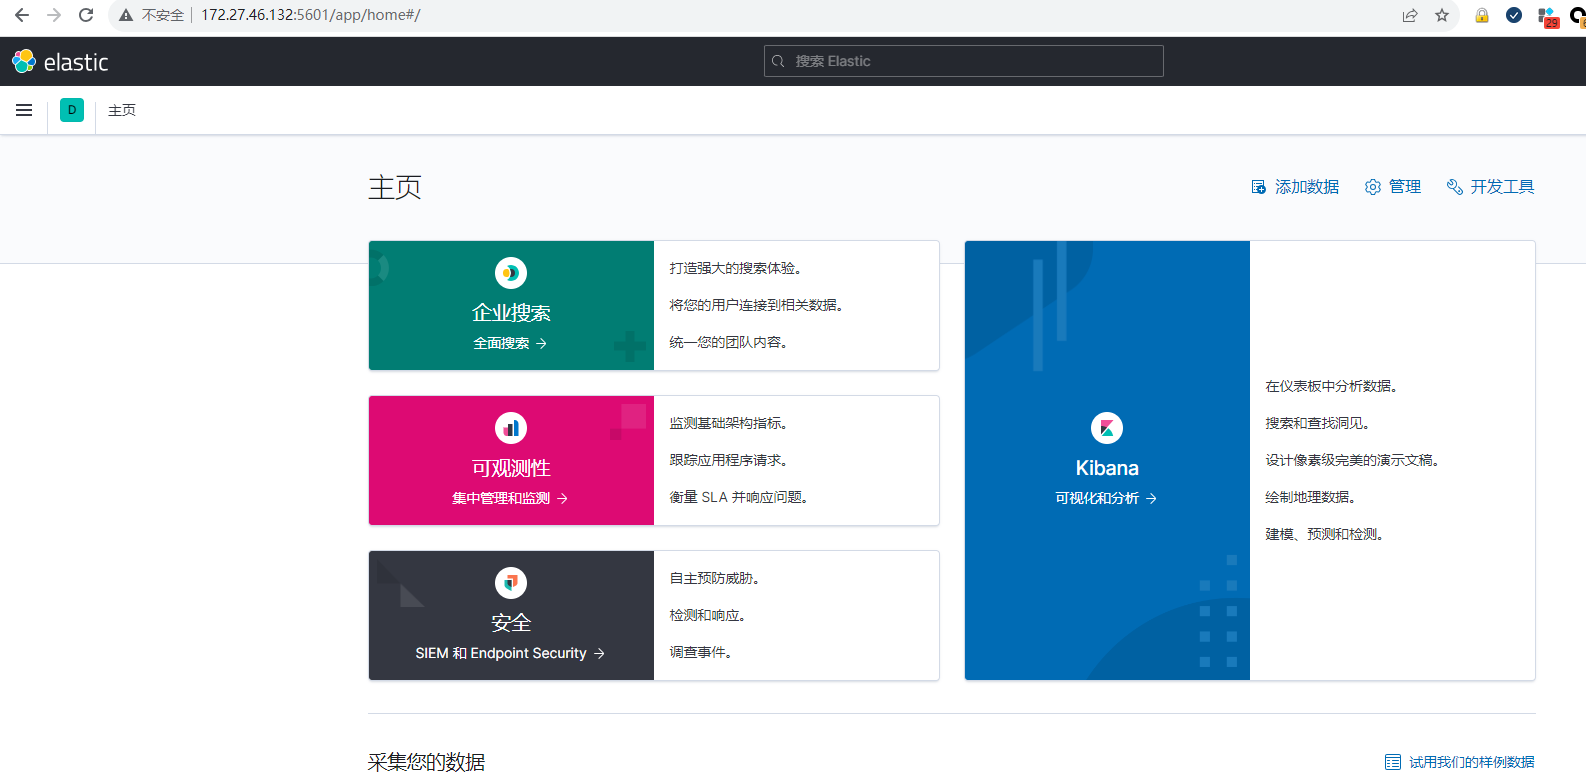Viewport: 1586px width, 778px height.
Task: Open the hamburger navigation menu
Action: point(24,110)
